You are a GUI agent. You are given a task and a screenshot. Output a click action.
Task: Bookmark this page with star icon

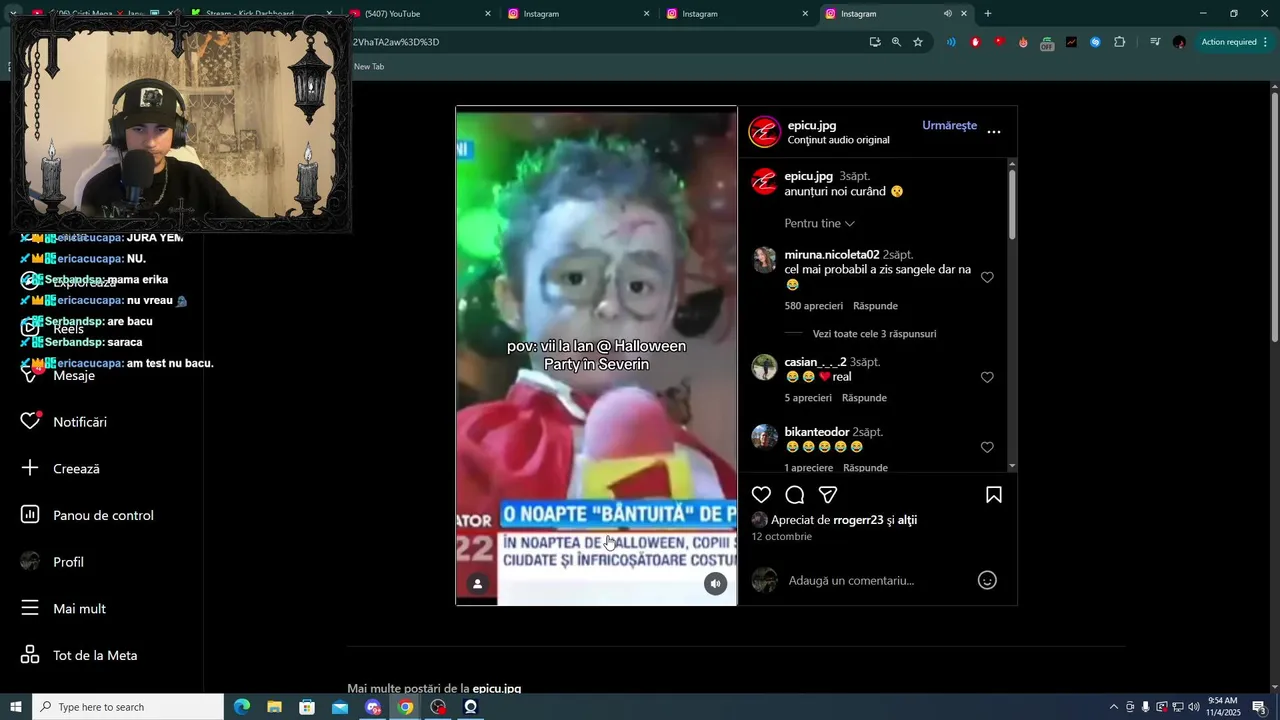(918, 42)
